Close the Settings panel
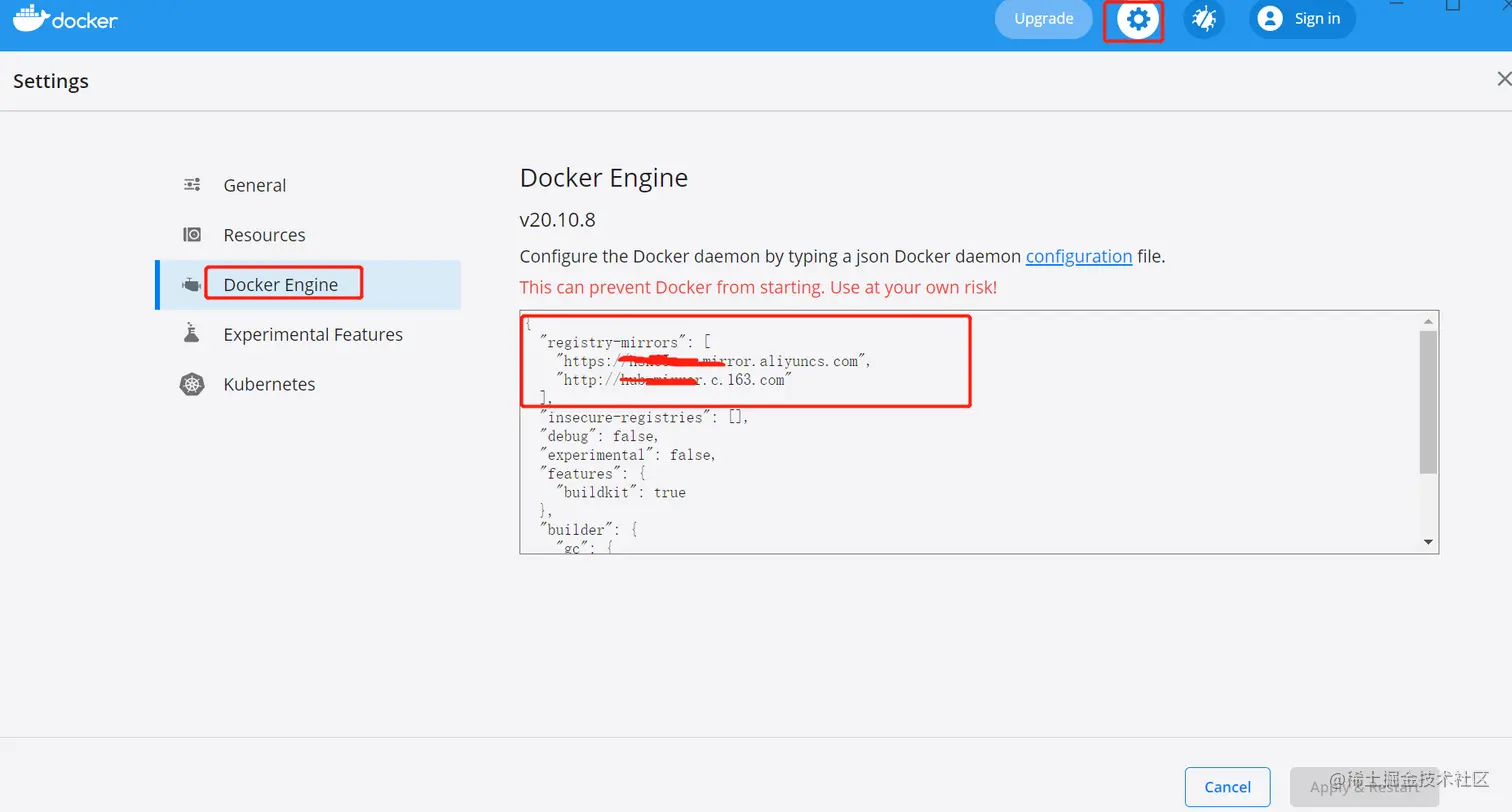The image size is (1512, 812). 1504,78
